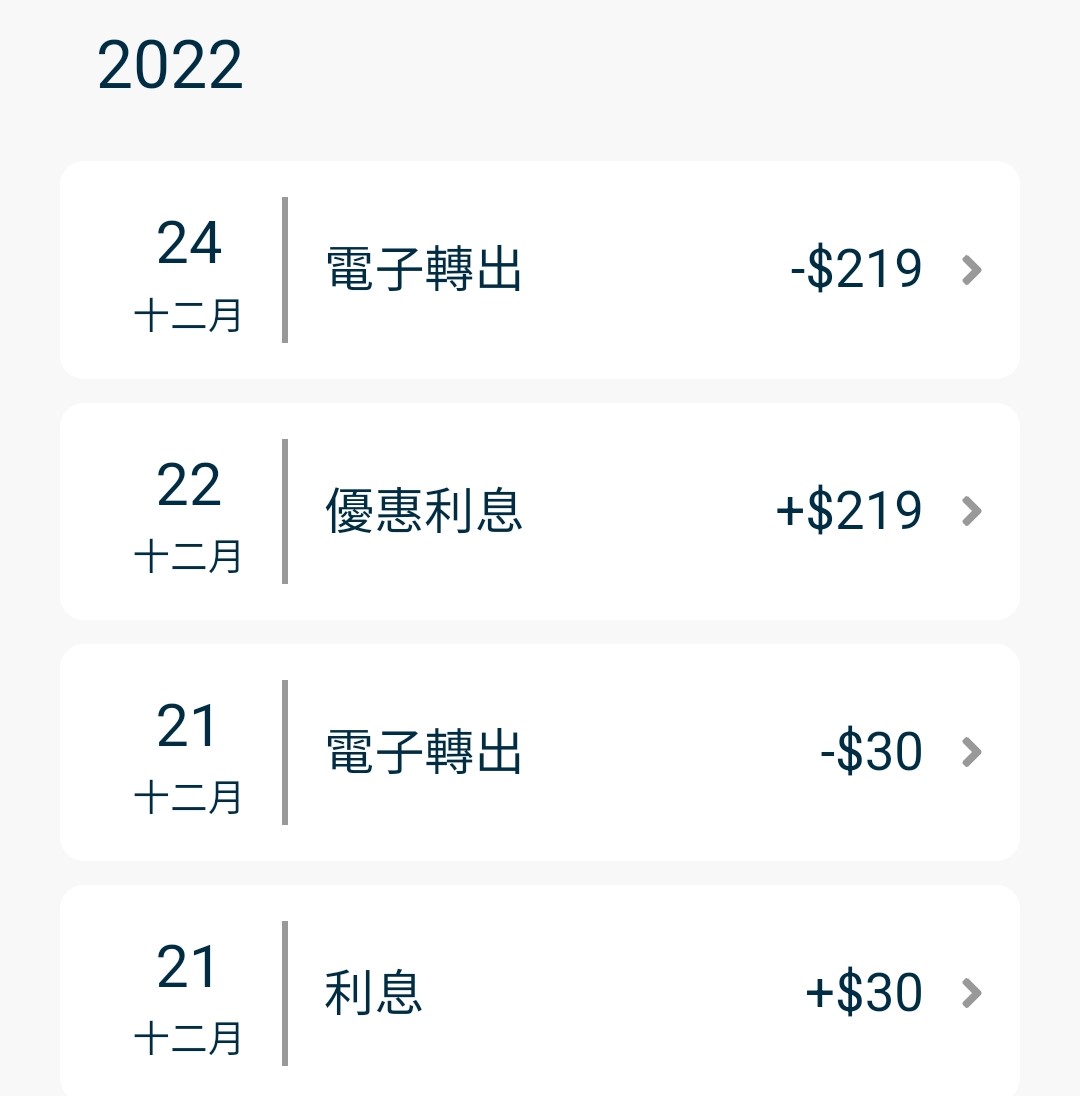Click the 利息 label in the +$30 row
The height and width of the screenshot is (1096, 1080).
[374, 993]
